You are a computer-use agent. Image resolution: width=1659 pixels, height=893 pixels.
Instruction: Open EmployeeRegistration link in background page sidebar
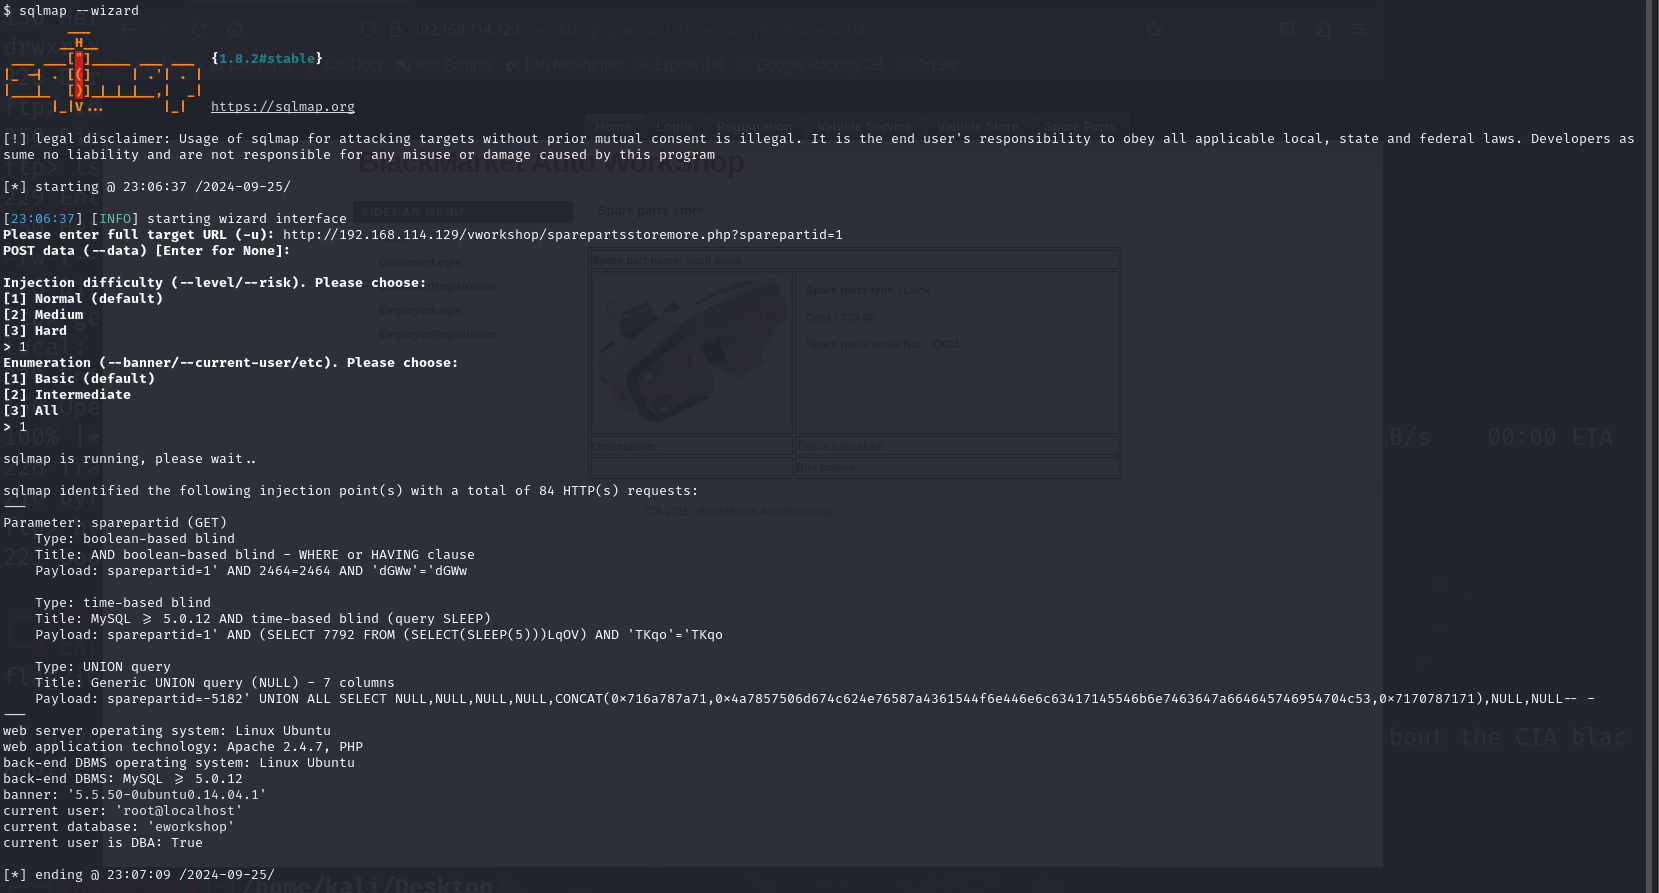438,334
